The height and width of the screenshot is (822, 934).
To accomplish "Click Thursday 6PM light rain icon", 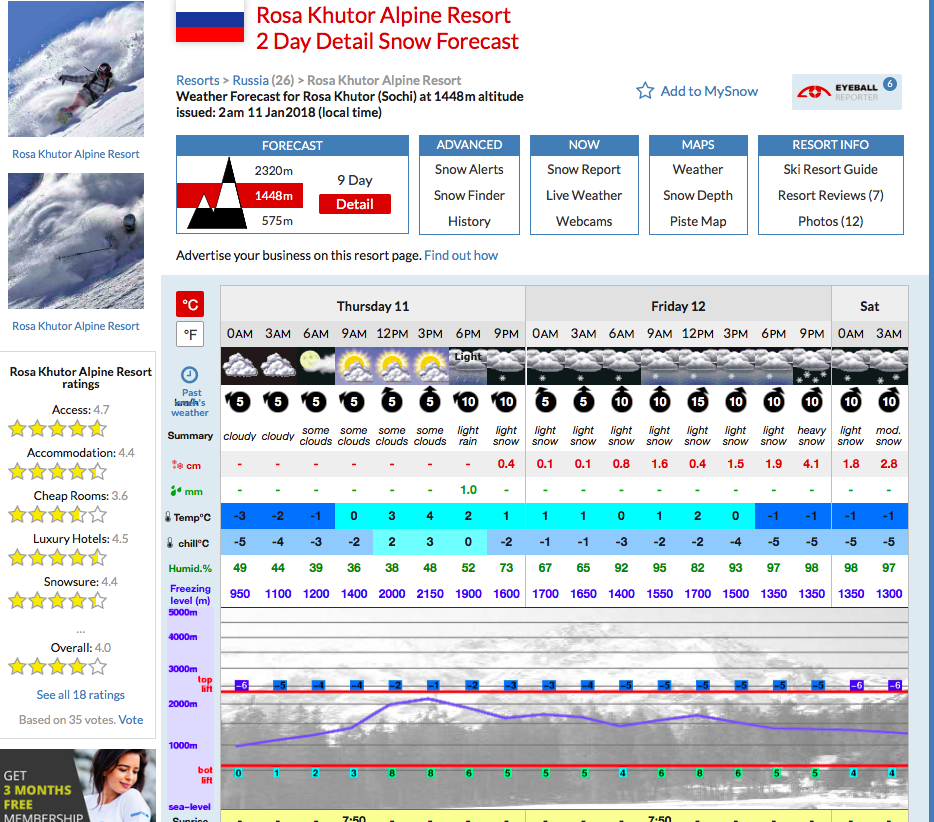I will coord(468,366).
